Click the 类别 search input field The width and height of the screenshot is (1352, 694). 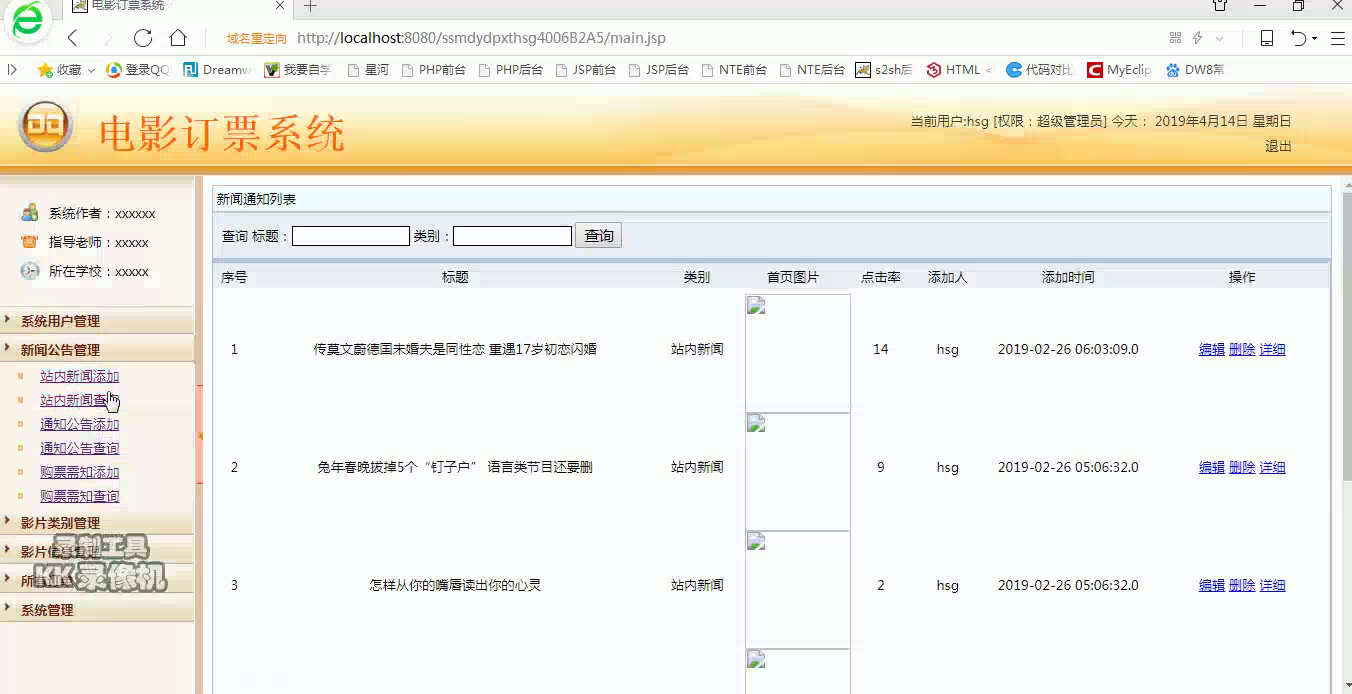512,236
